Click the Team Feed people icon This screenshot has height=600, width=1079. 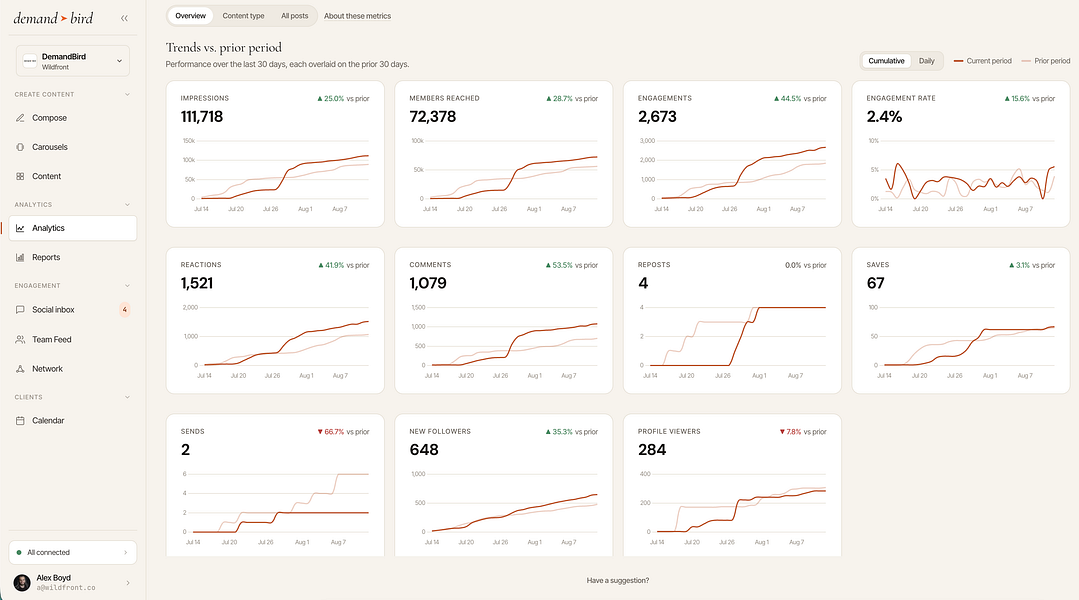(x=20, y=339)
